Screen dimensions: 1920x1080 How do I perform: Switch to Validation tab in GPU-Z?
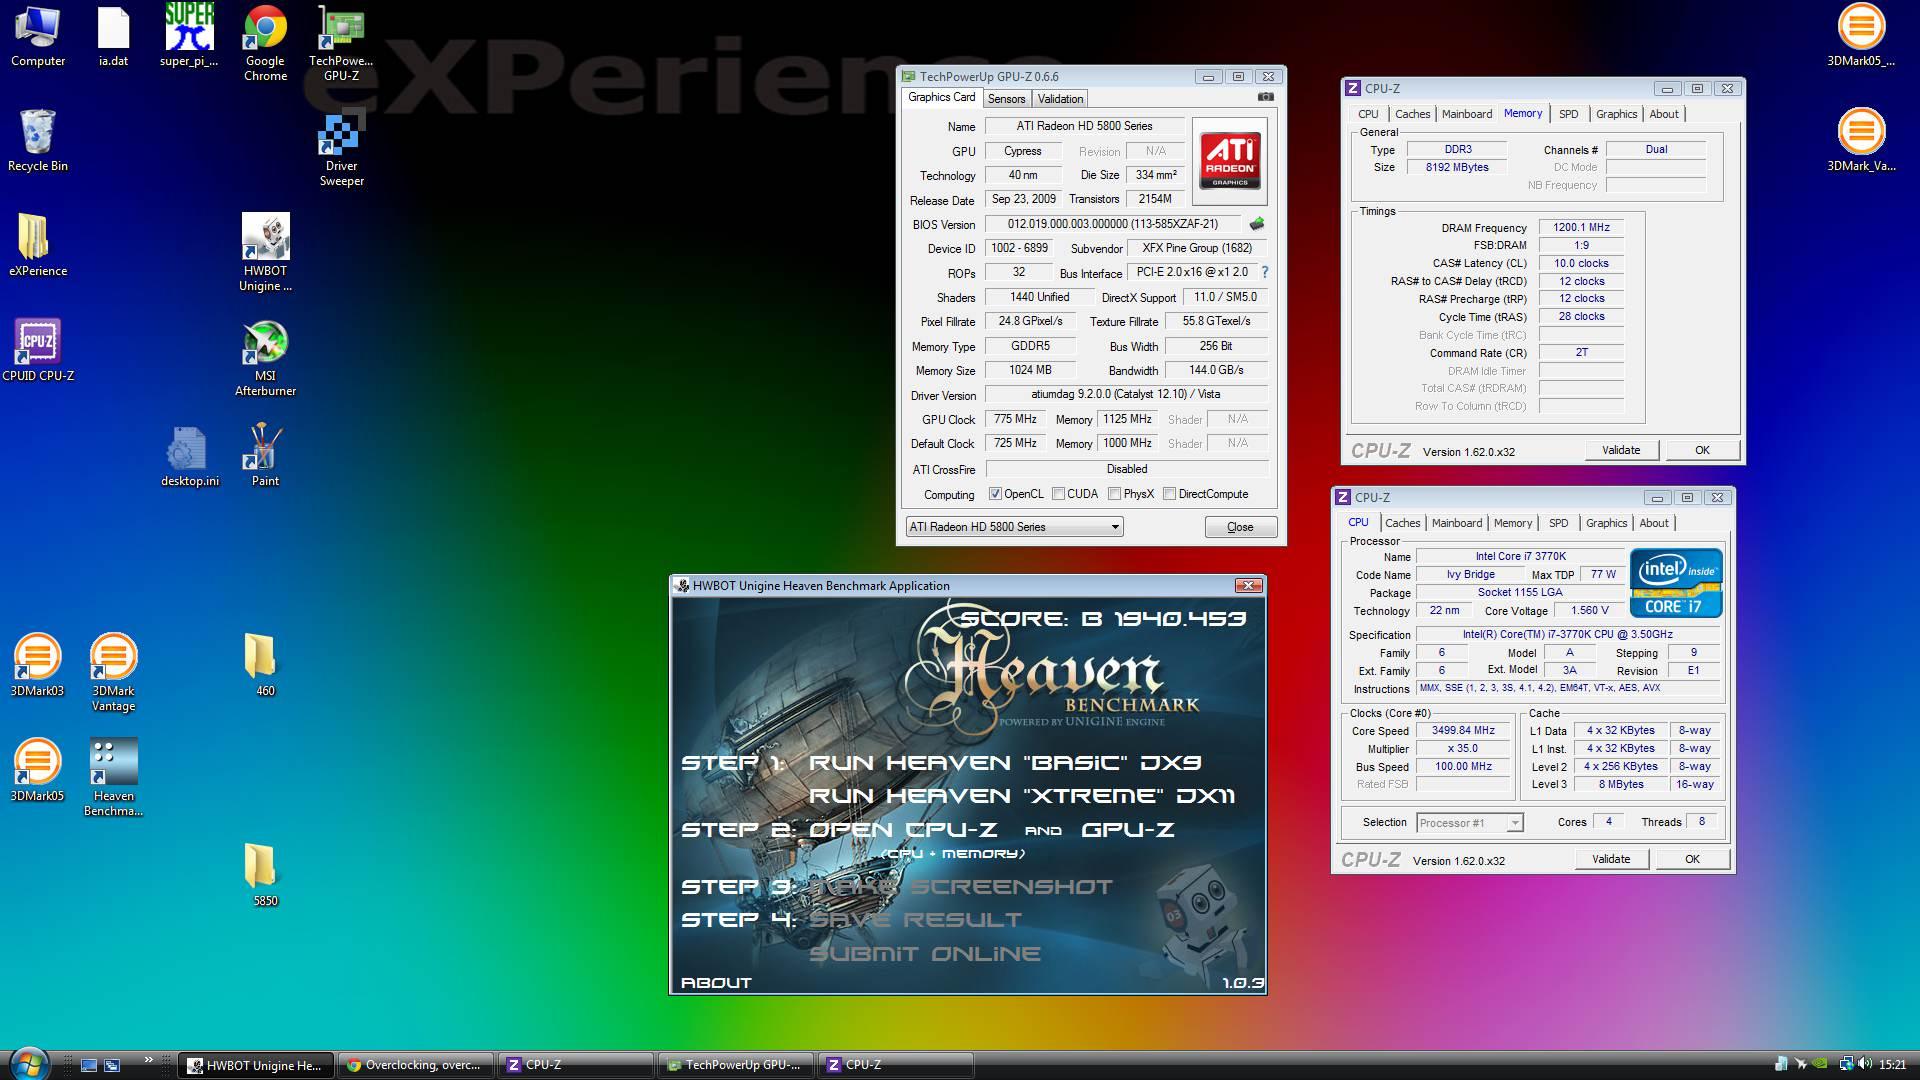point(1060,99)
